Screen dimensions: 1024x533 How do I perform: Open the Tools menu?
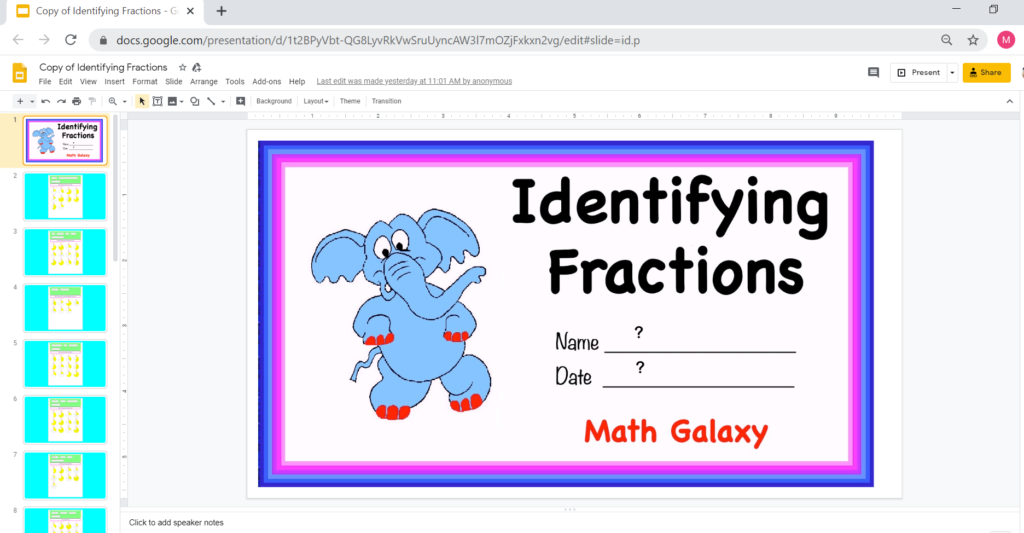pyautogui.click(x=234, y=82)
